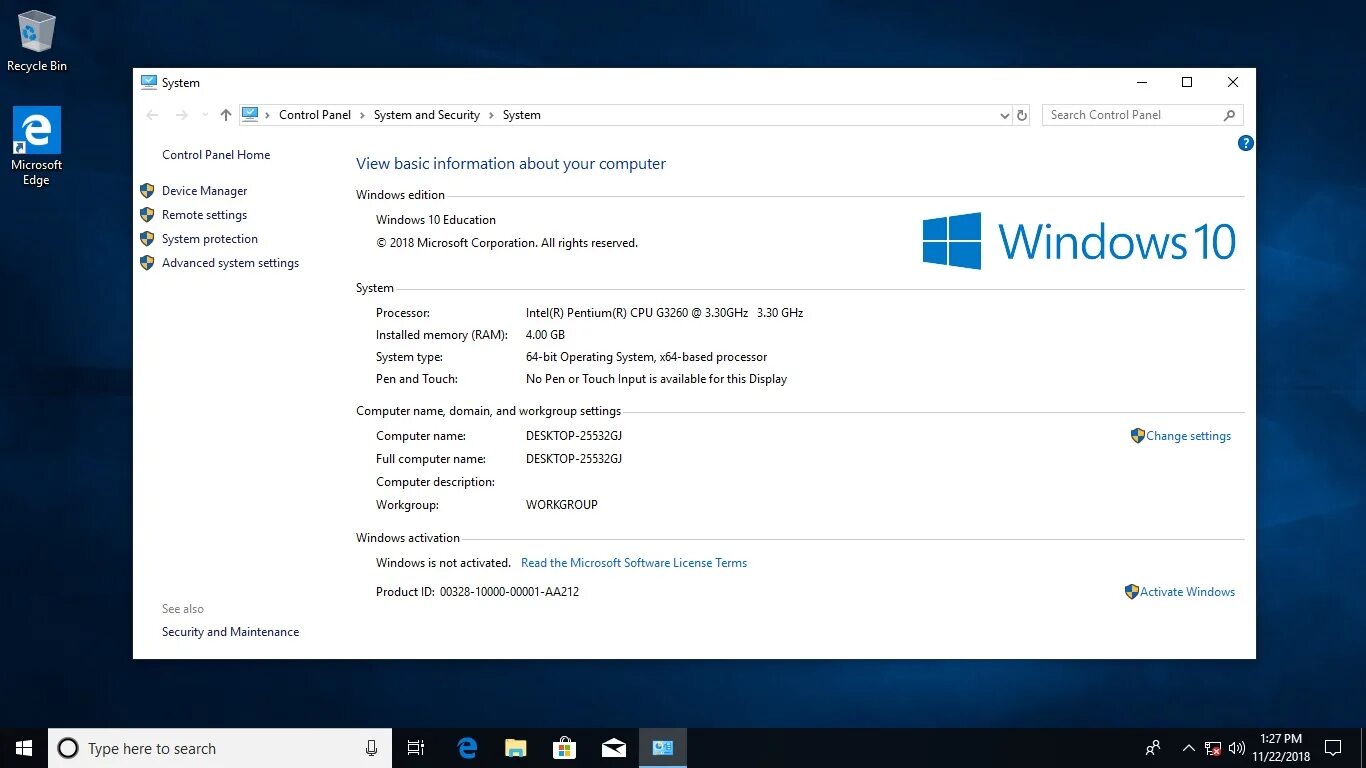Open Task View from the taskbar
The height and width of the screenshot is (768, 1366).
click(416, 748)
